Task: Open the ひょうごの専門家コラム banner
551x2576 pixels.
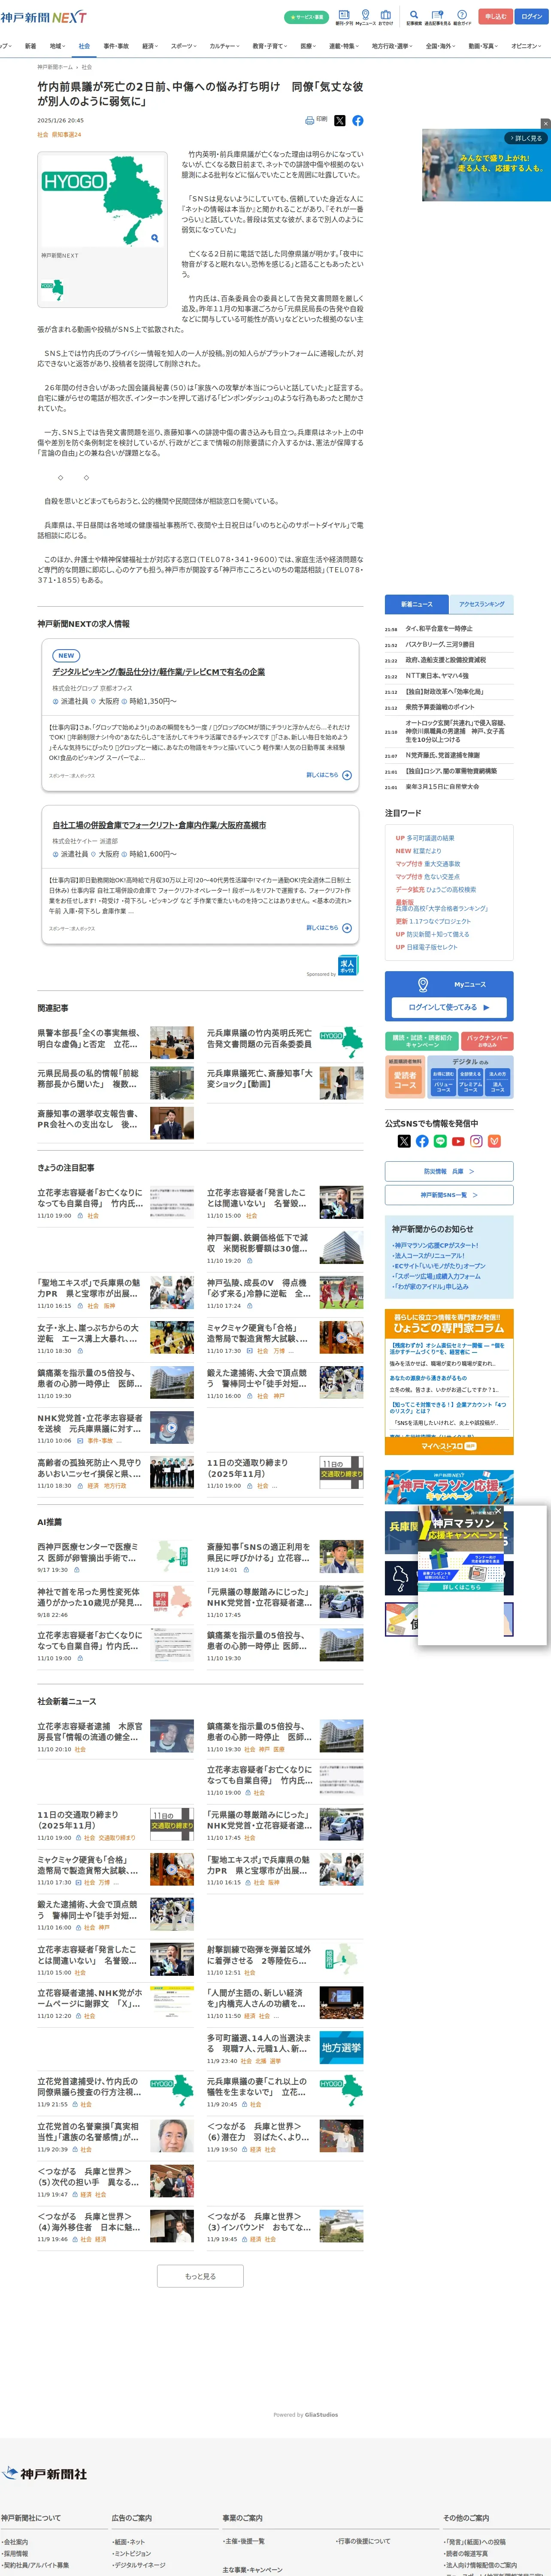Action: click(x=449, y=1323)
